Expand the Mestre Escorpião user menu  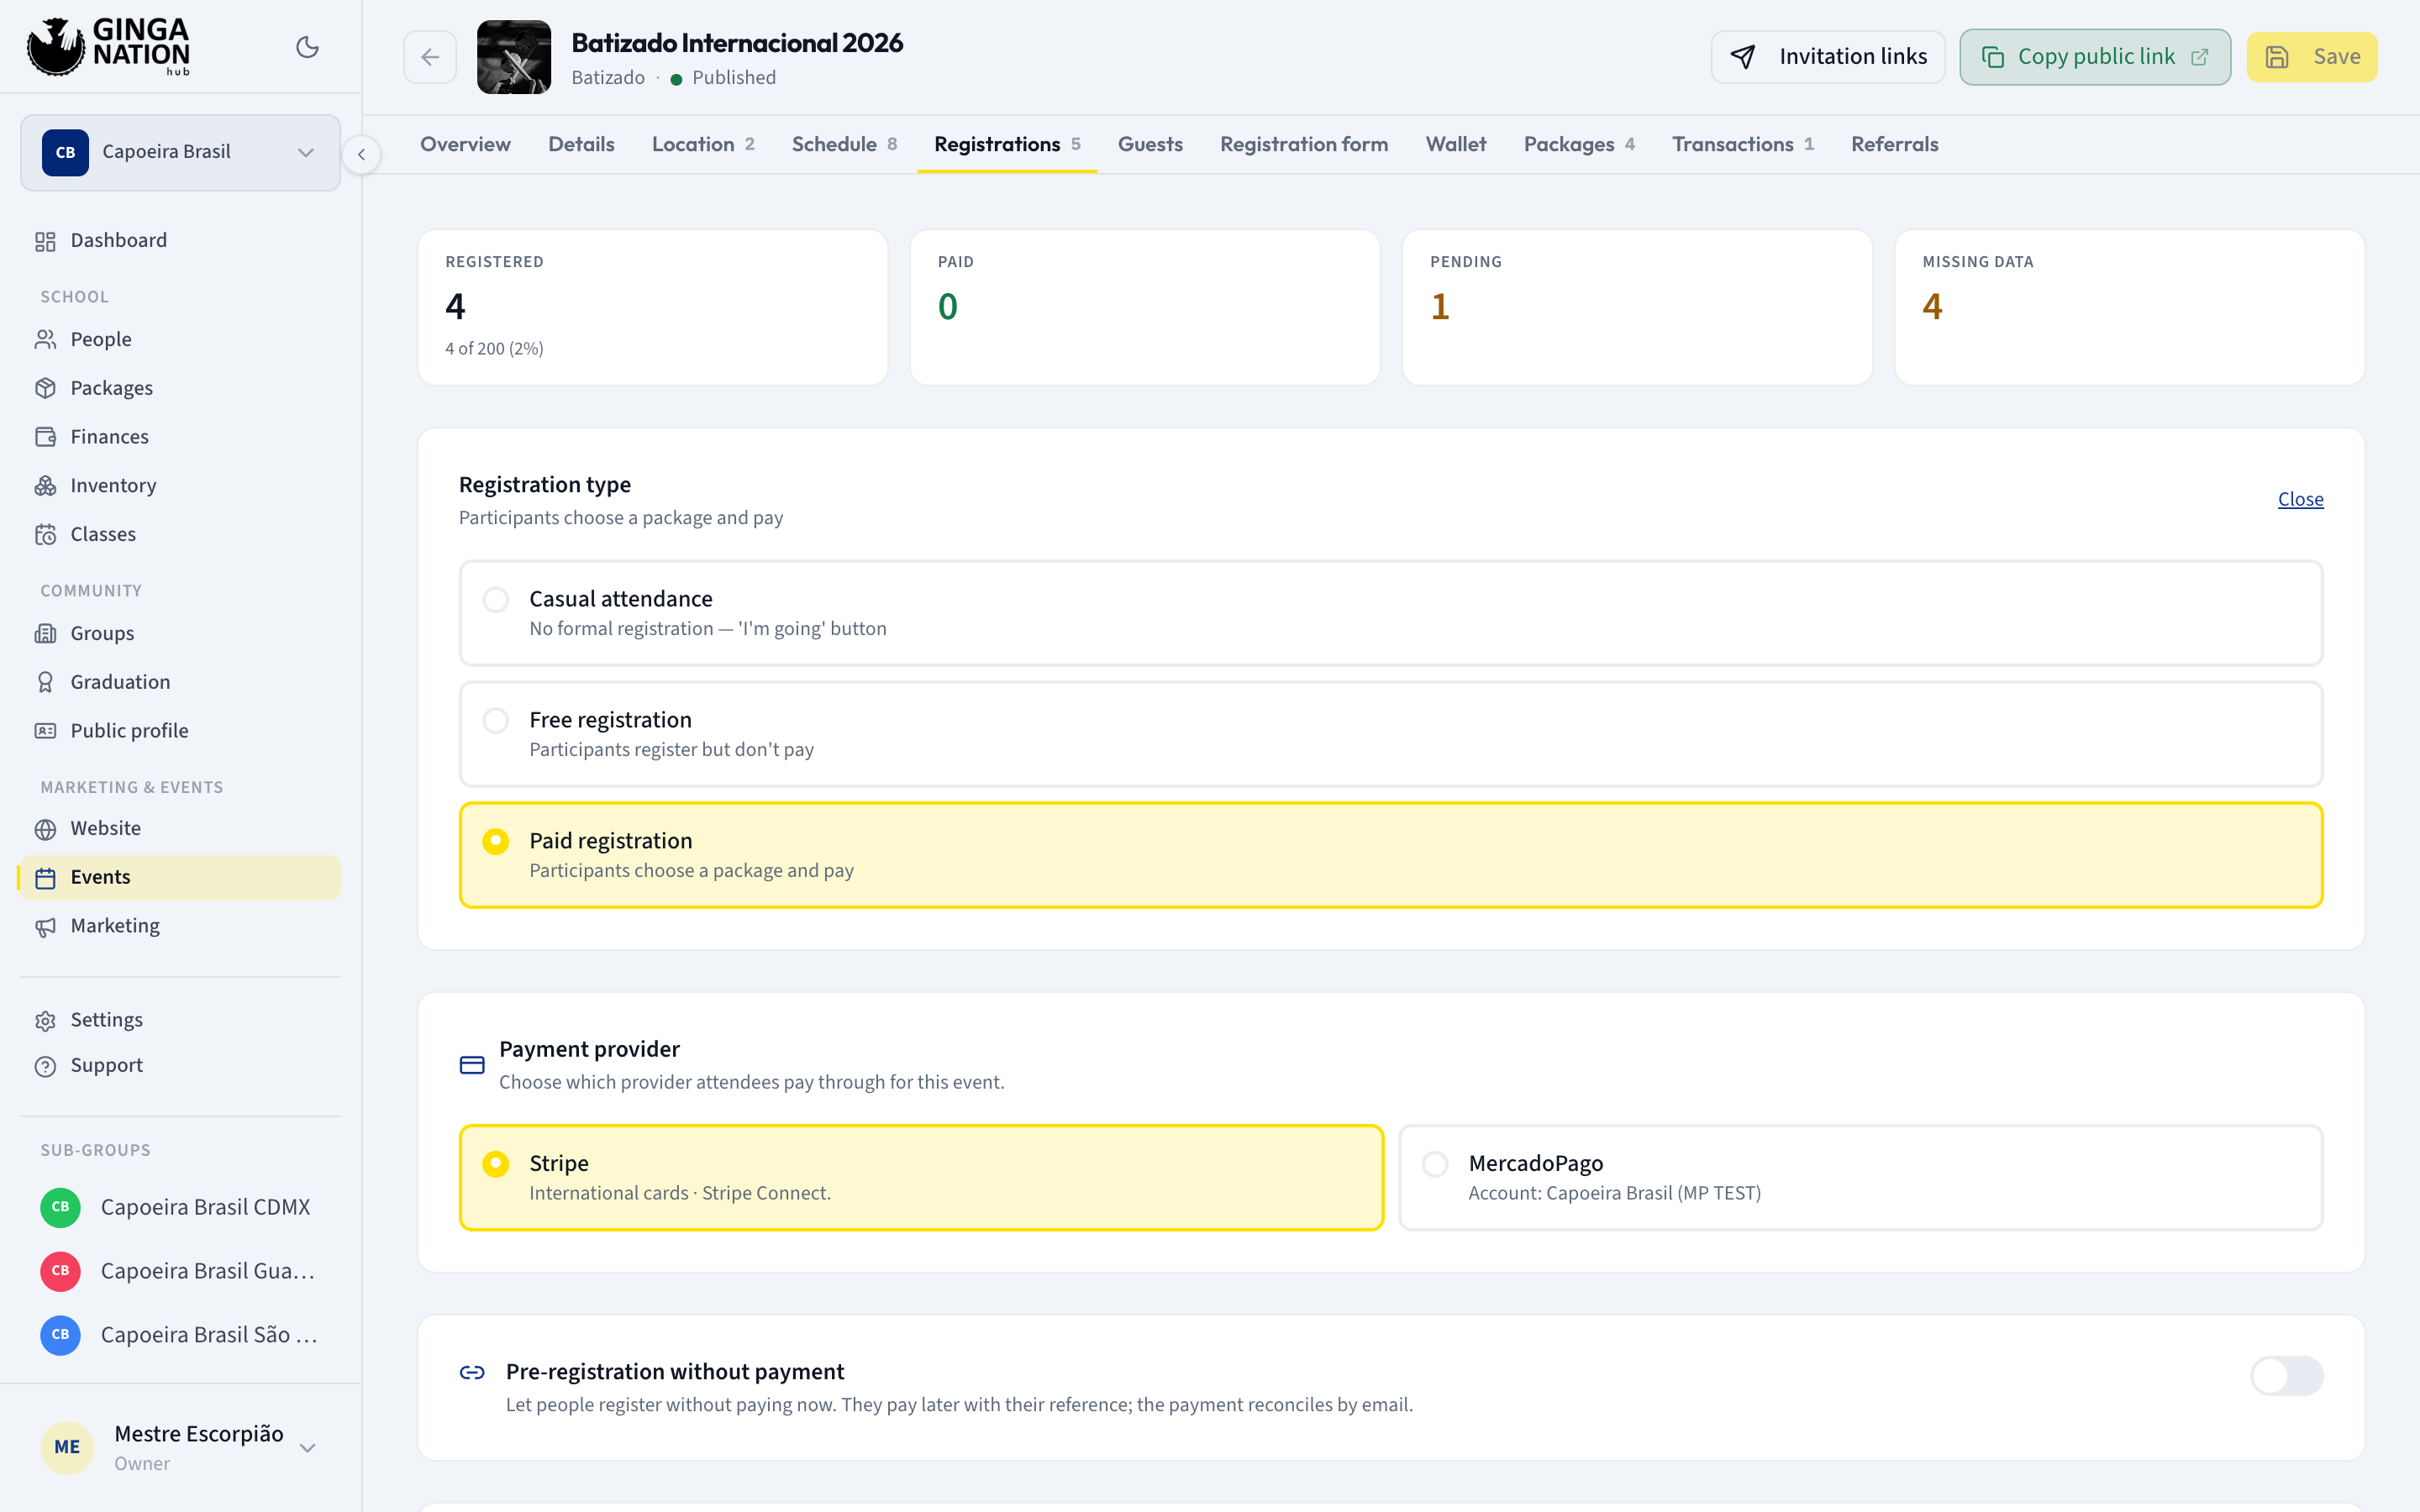click(180, 1447)
